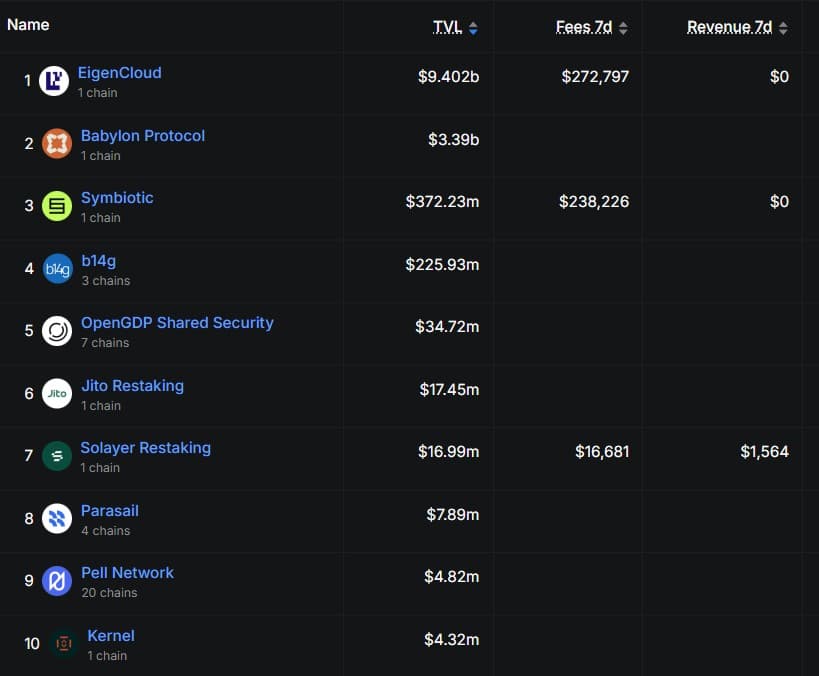Click the Babylon Protocol orange logo icon
The width and height of the screenshot is (819, 676).
(57, 144)
